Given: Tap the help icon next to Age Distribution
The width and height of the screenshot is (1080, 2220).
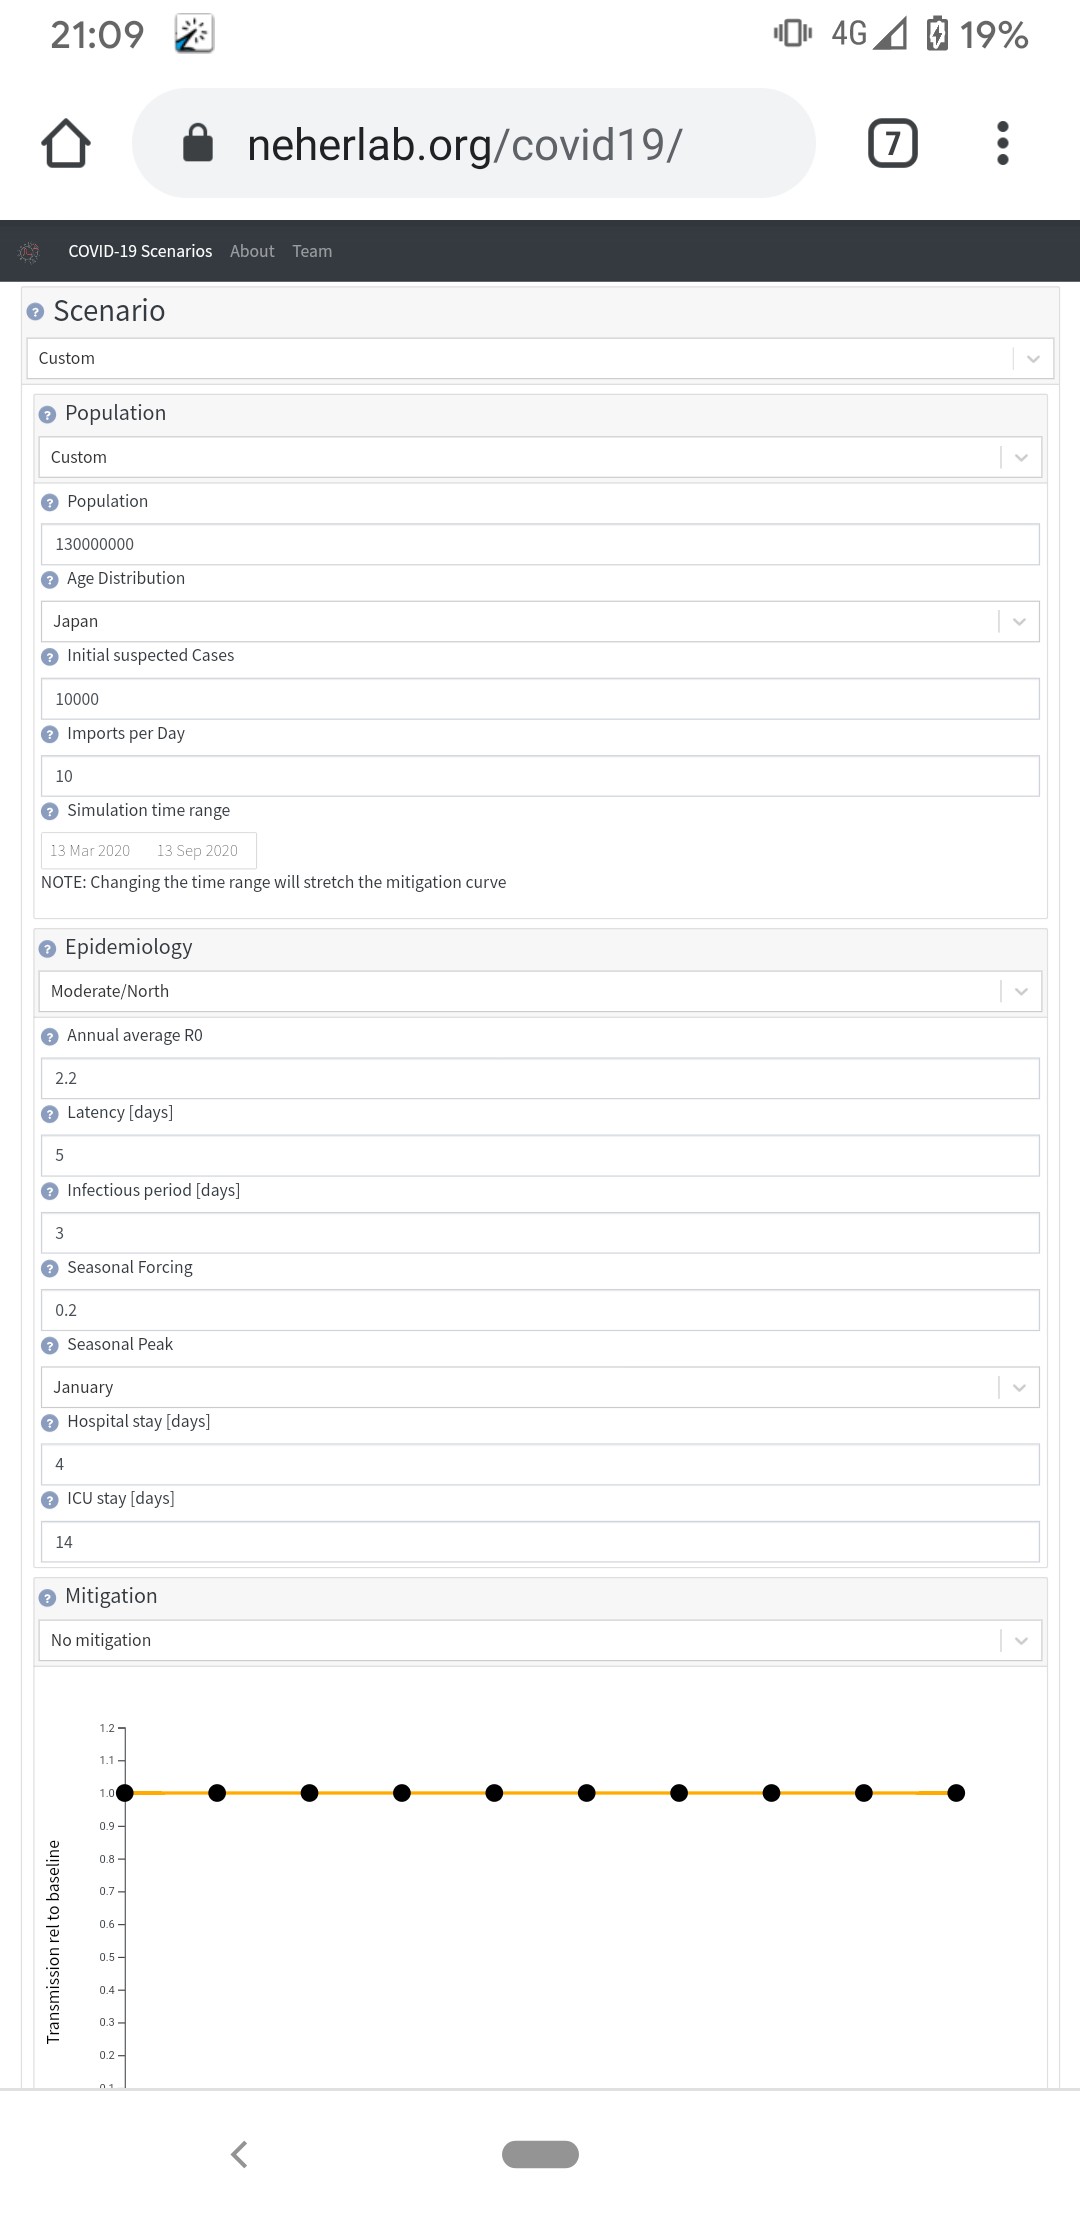Looking at the screenshot, I should click(x=50, y=579).
